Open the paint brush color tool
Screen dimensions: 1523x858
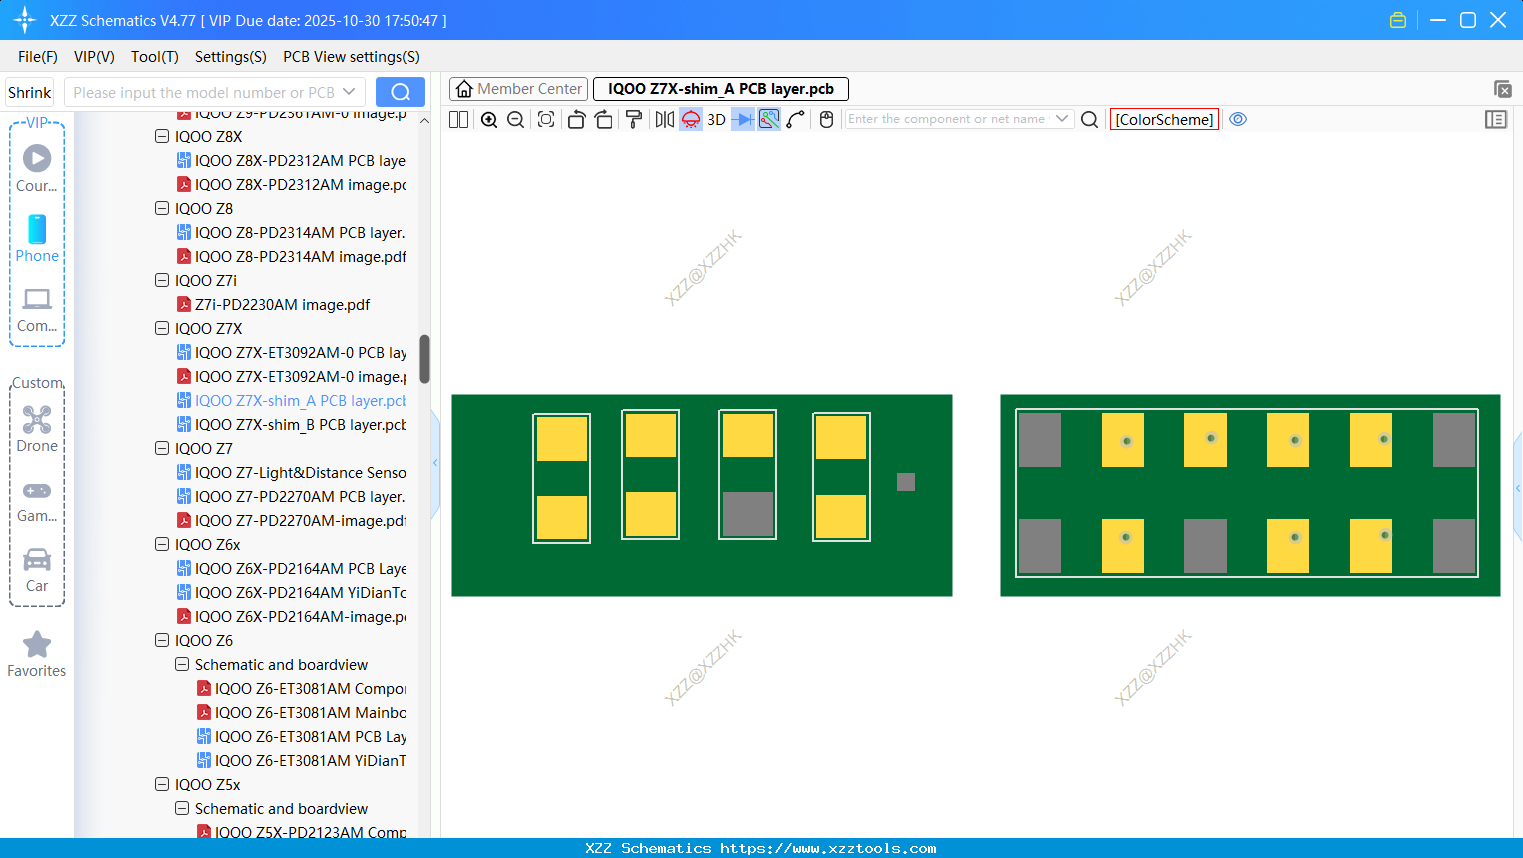(x=634, y=119)
